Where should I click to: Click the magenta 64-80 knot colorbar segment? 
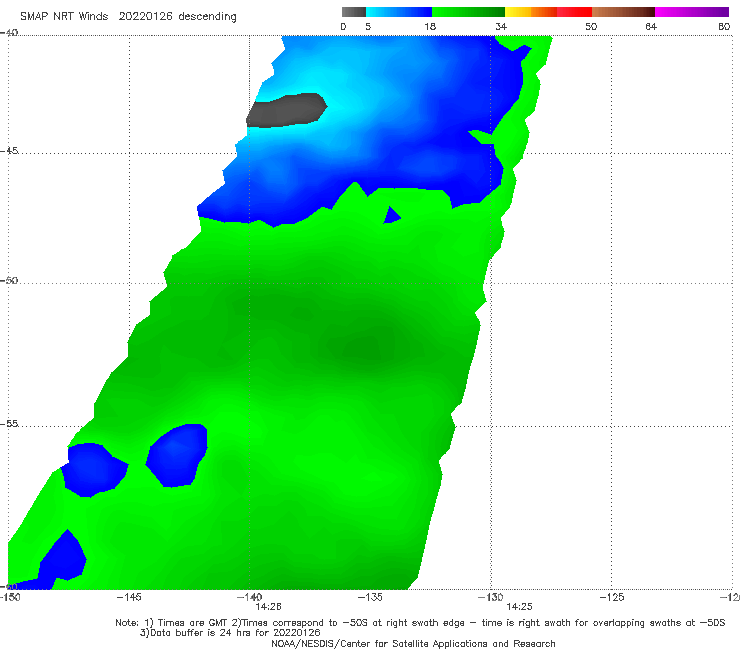(x=692, y=12)
